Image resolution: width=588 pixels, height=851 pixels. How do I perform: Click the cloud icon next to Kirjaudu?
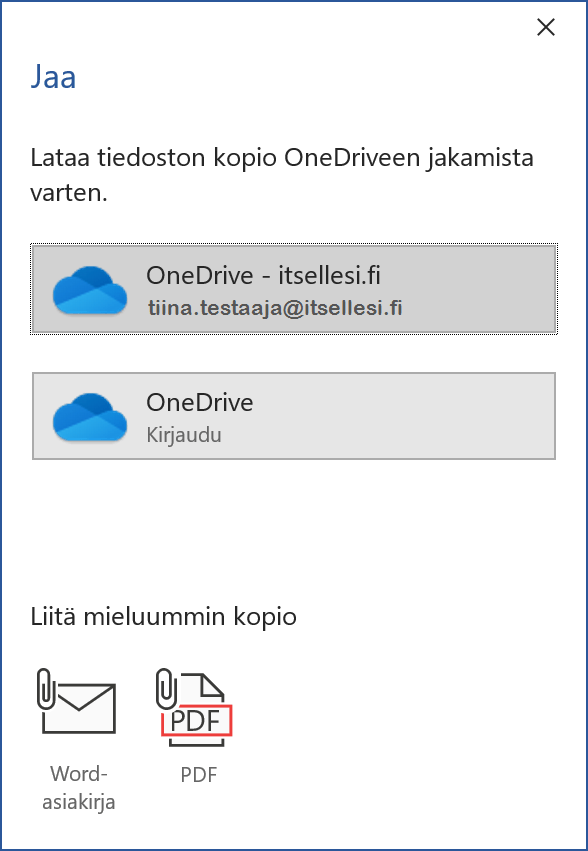click(x=90, y=417)
